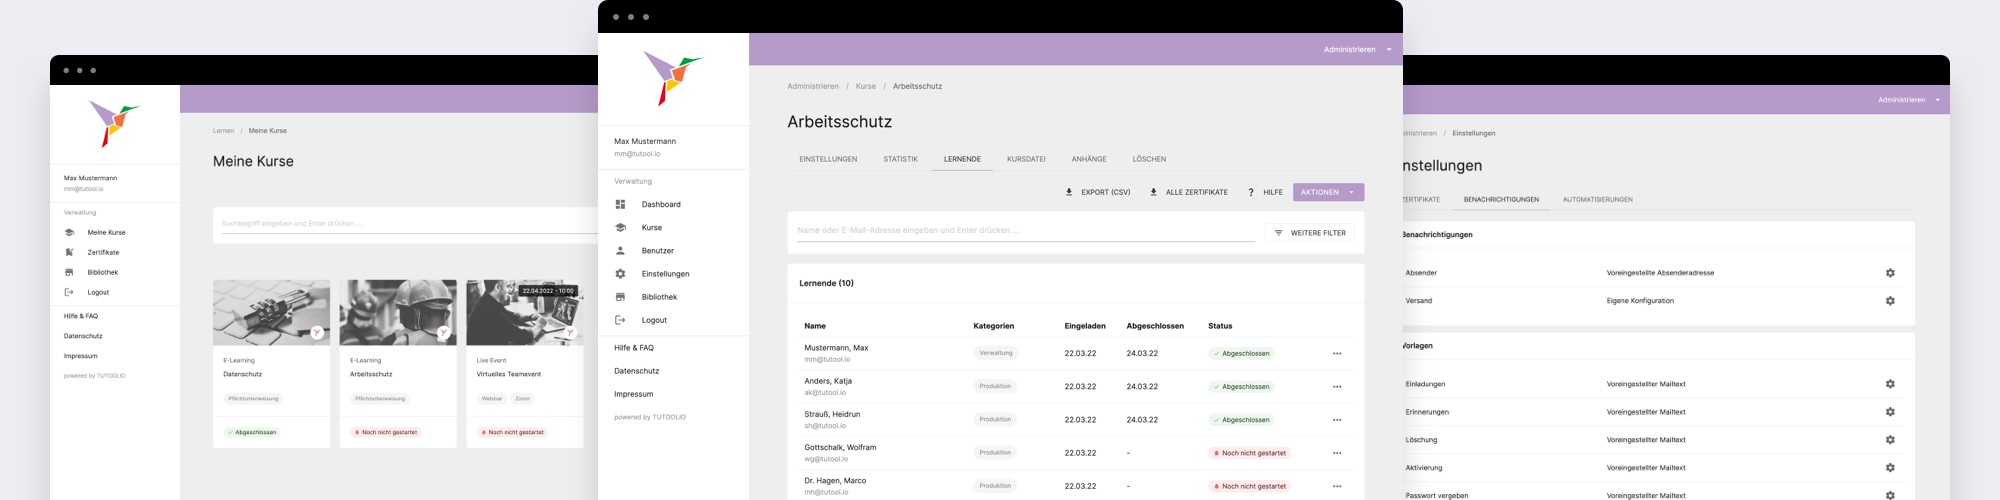This screenshot has height=500, width=2000.
Task: Click the graduation cap icon beside Kurse
Action: 620,228
